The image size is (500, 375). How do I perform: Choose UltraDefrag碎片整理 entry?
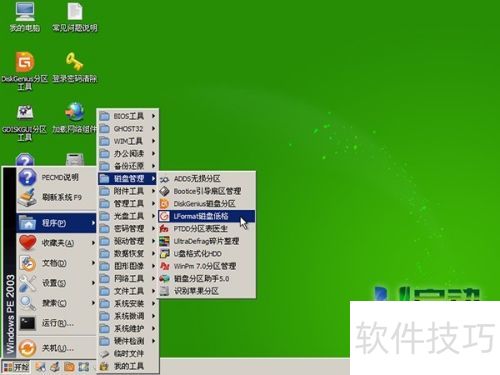pyautogui.click(x=207, y=241)
